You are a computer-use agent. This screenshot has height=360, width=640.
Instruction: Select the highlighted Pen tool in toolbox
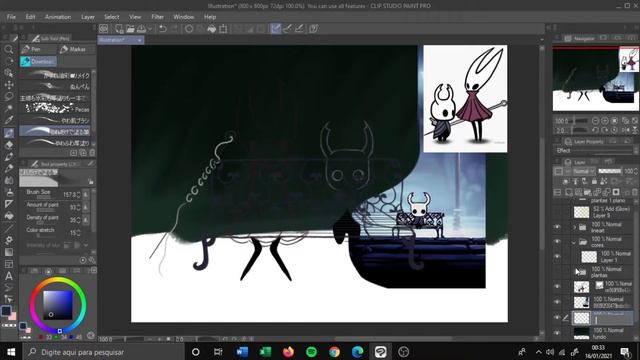[9, 133]
